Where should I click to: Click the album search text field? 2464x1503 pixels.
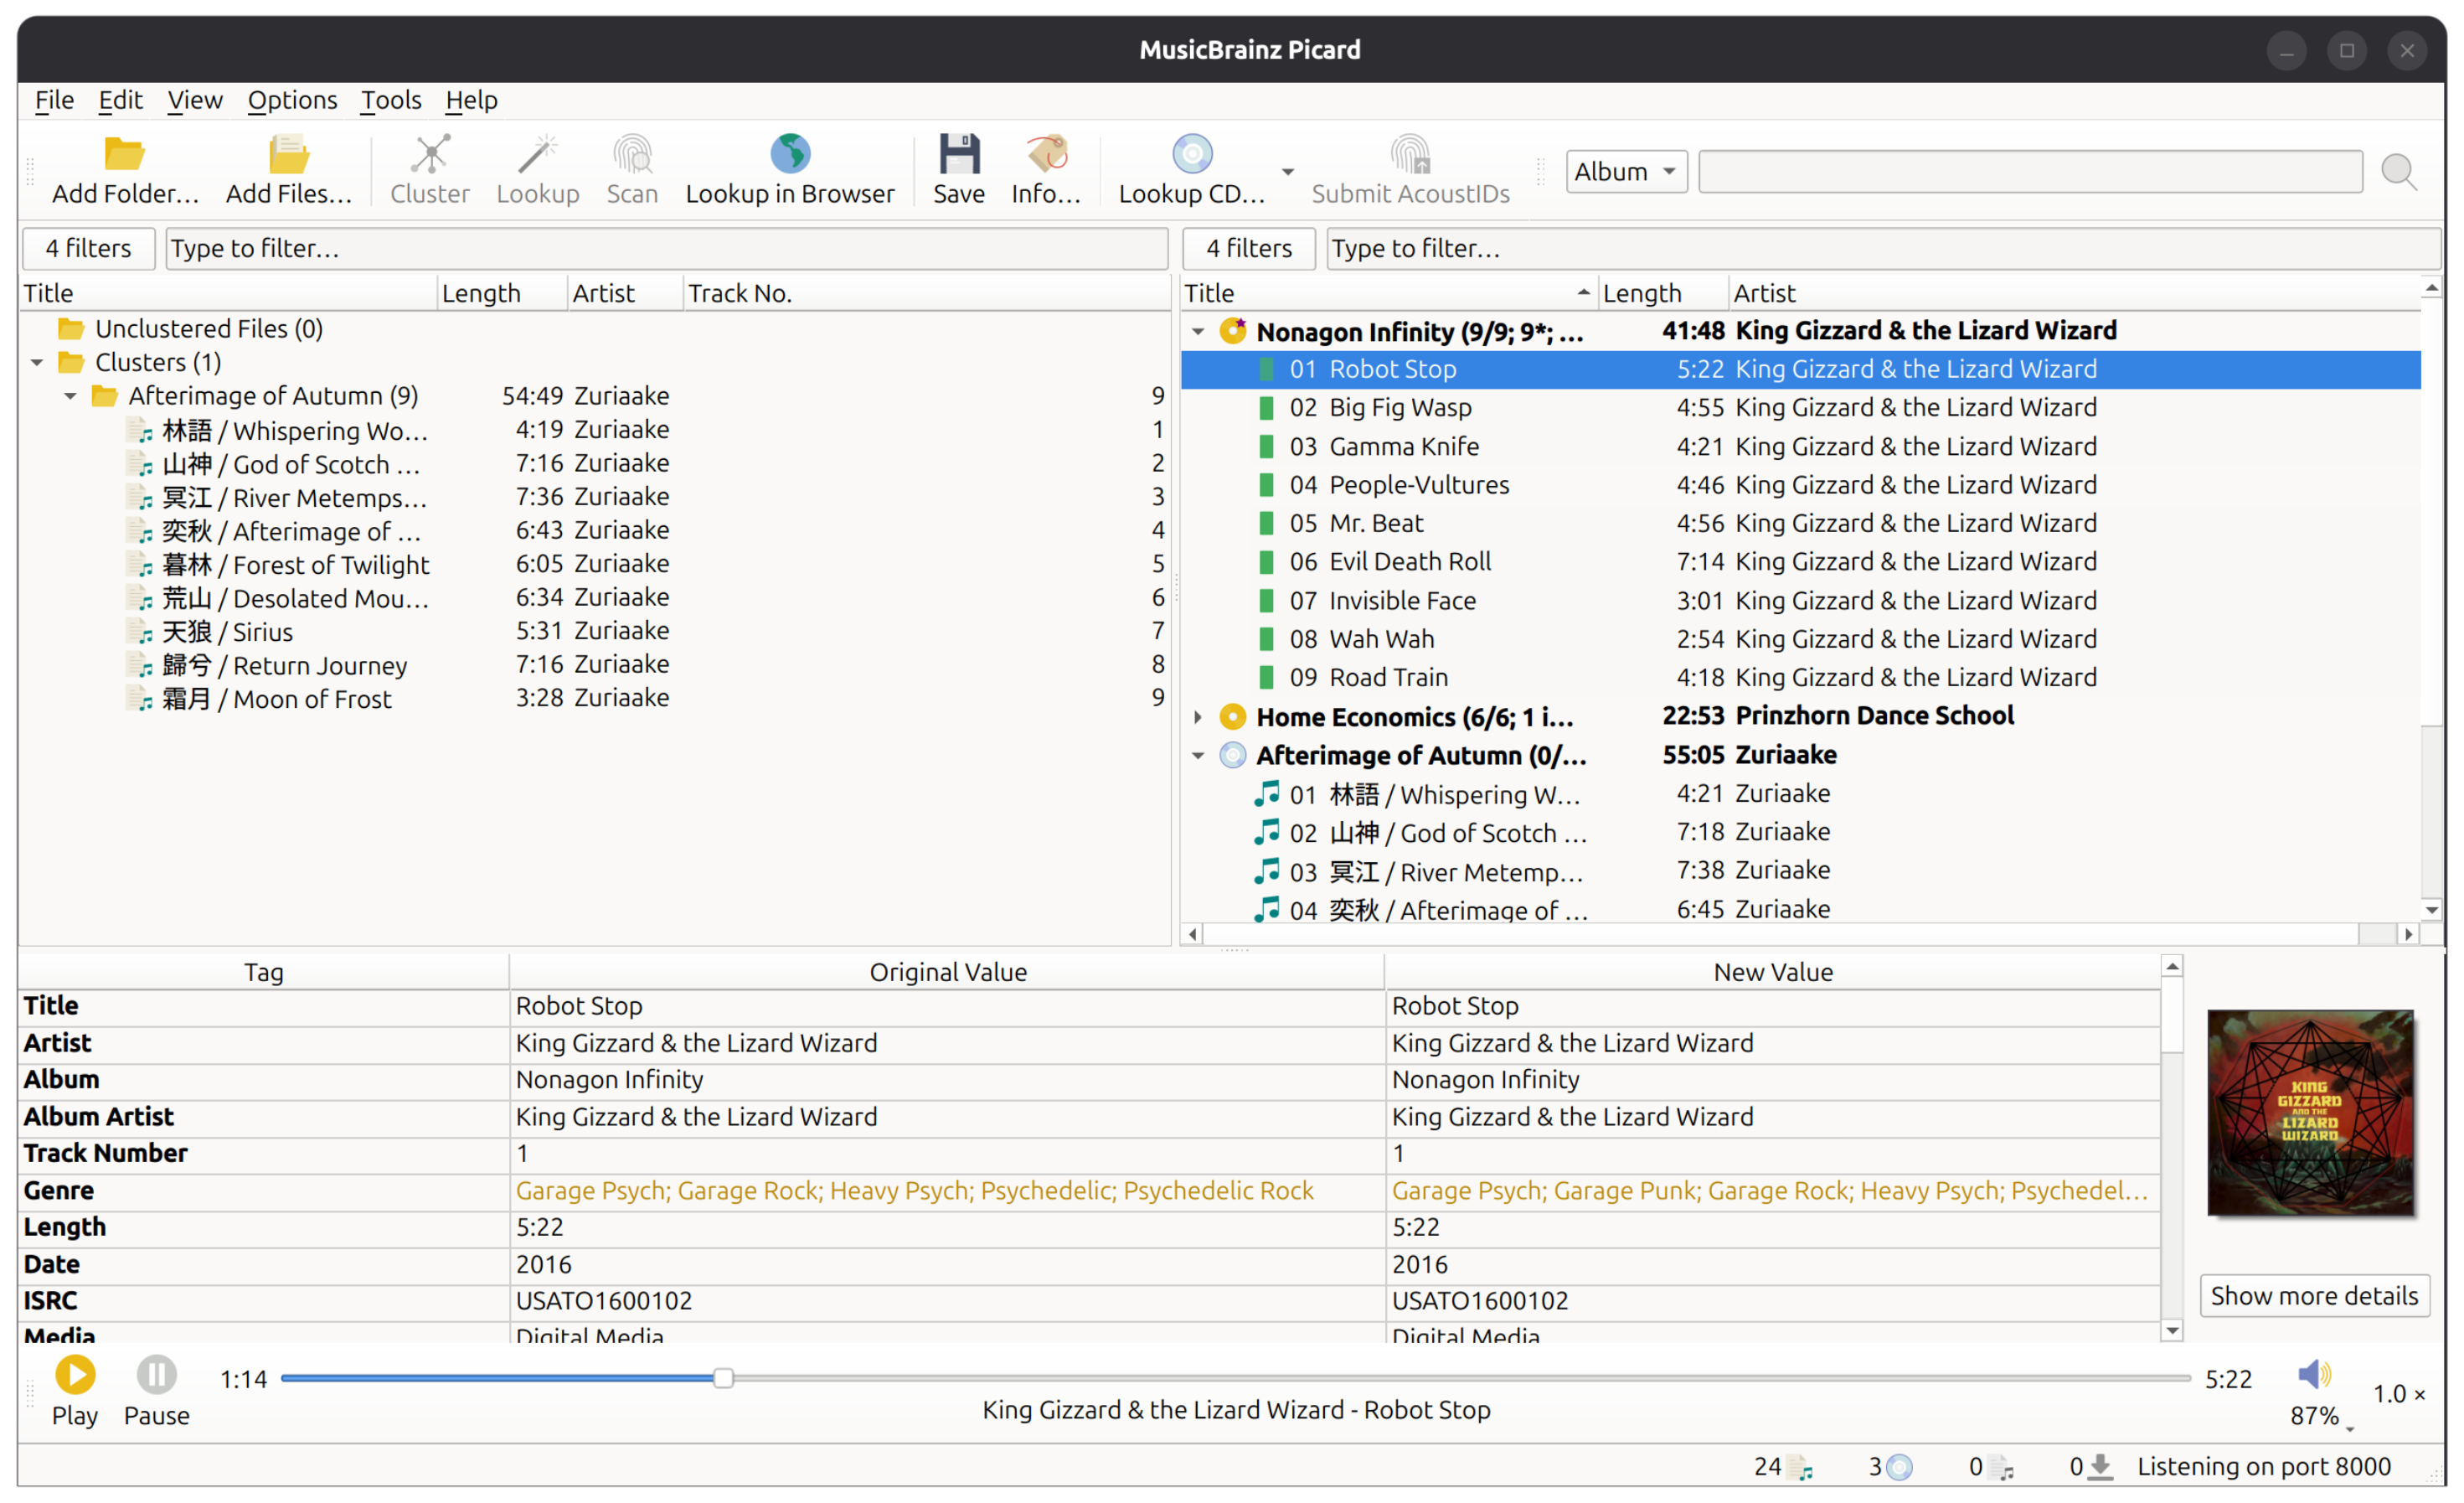(2030, 172)
